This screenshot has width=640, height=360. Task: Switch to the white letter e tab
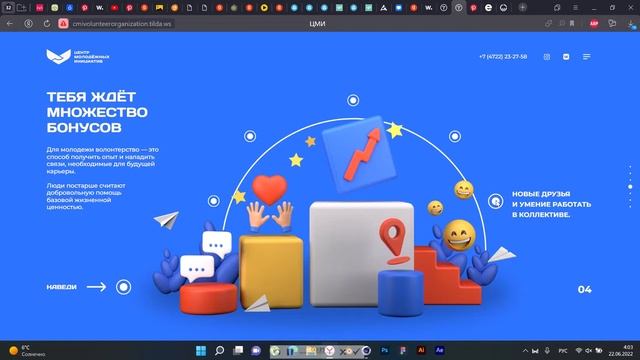tap(489, 7)
